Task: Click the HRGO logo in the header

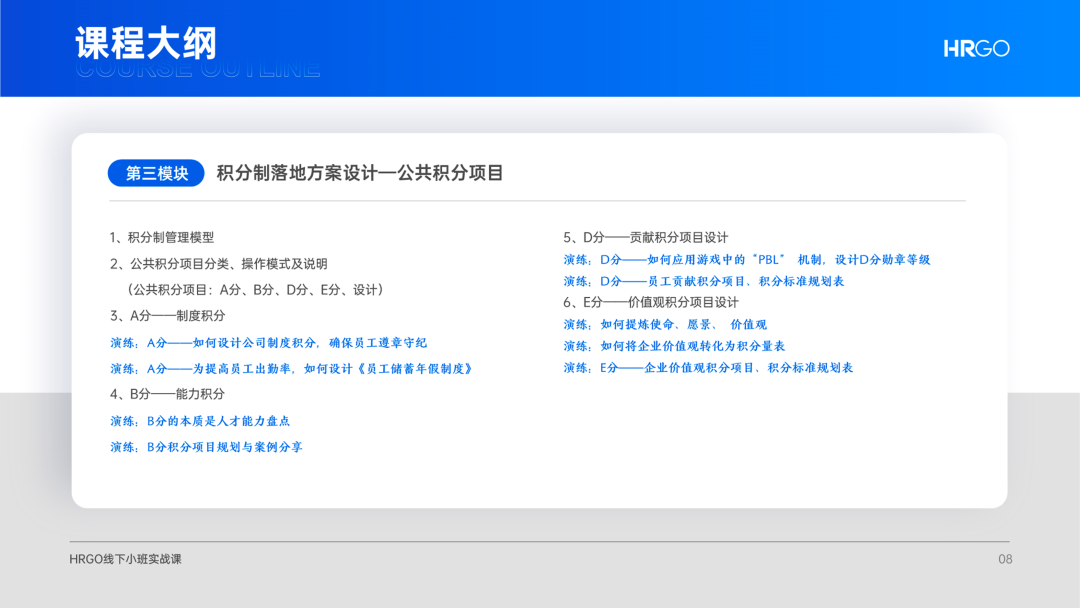Action: pos(976,48)
